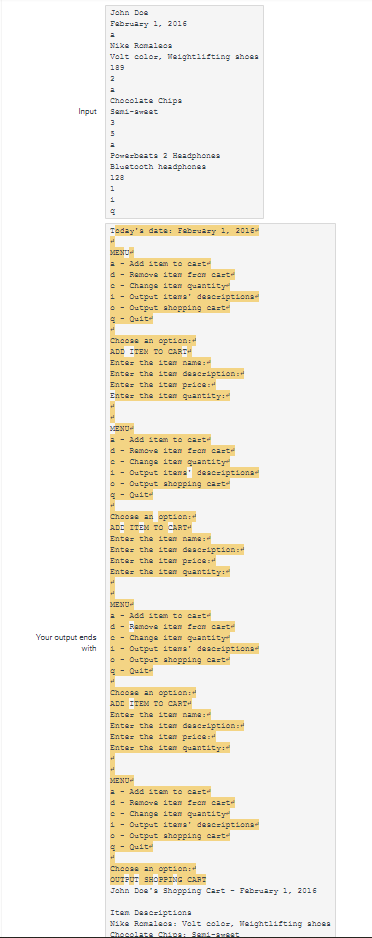Select the '189' price value in Input
The image size is (372, 938).
tap(117, 68)
